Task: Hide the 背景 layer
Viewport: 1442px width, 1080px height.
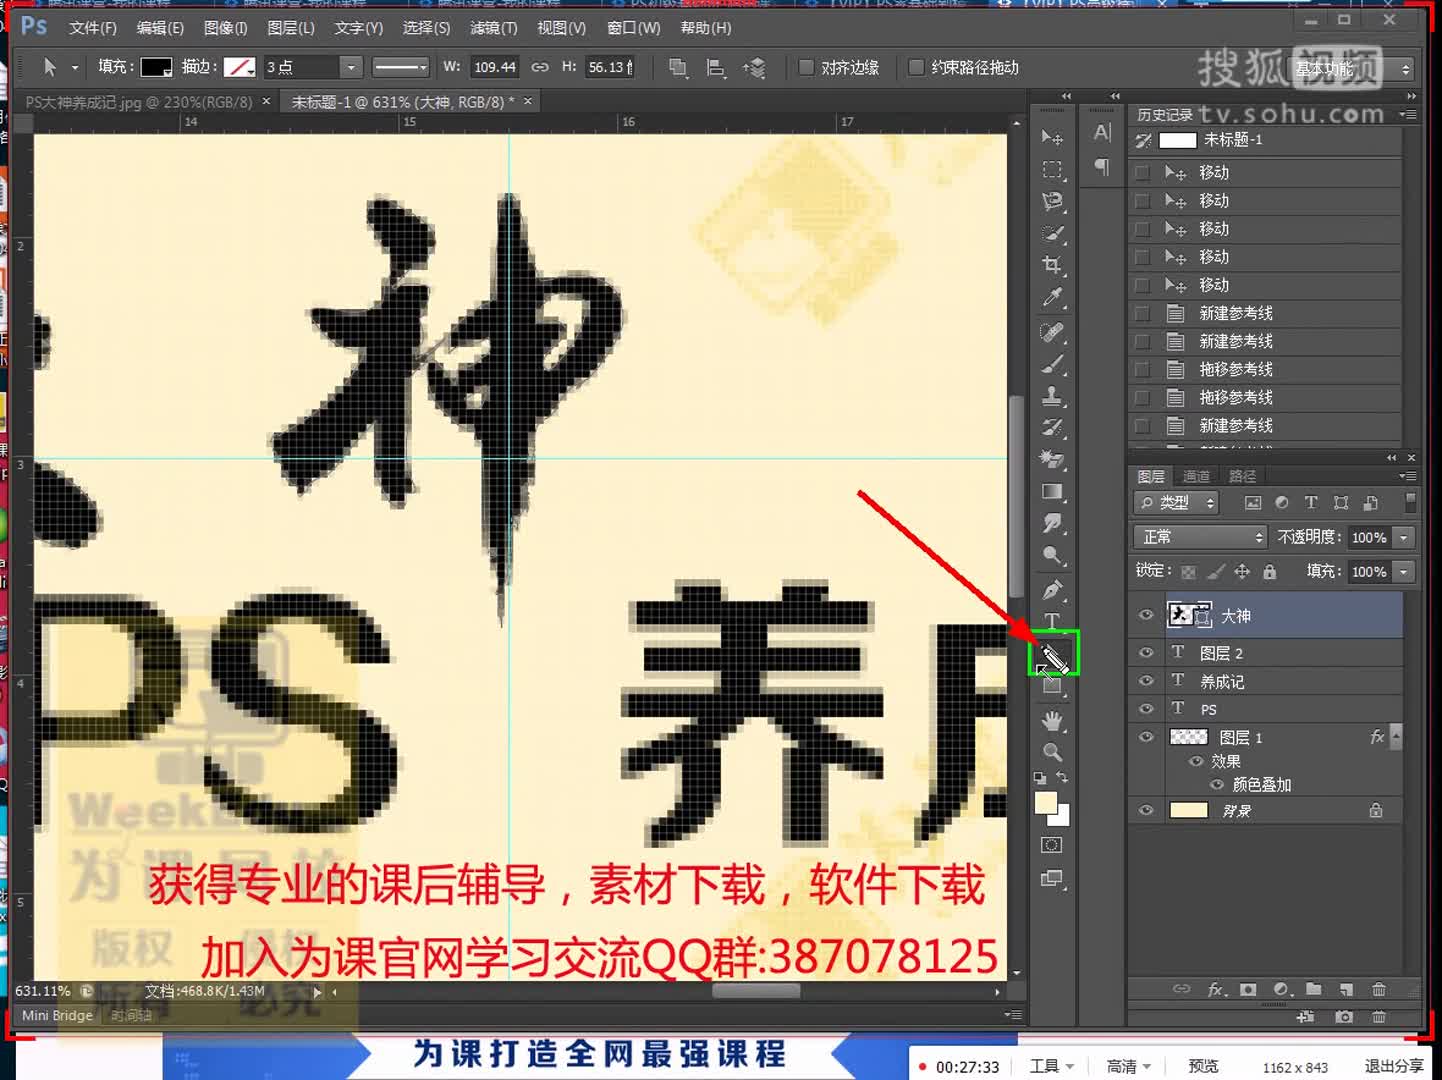Action: point(1146,810)
